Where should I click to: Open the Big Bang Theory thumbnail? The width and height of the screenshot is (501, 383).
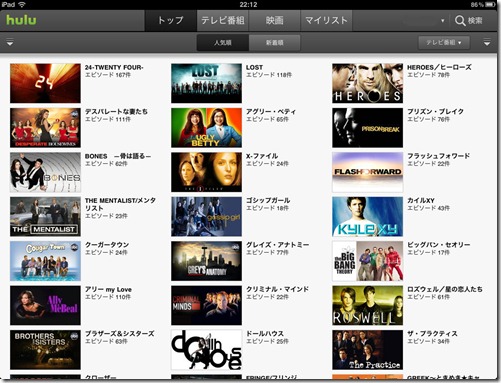[367, 261]
